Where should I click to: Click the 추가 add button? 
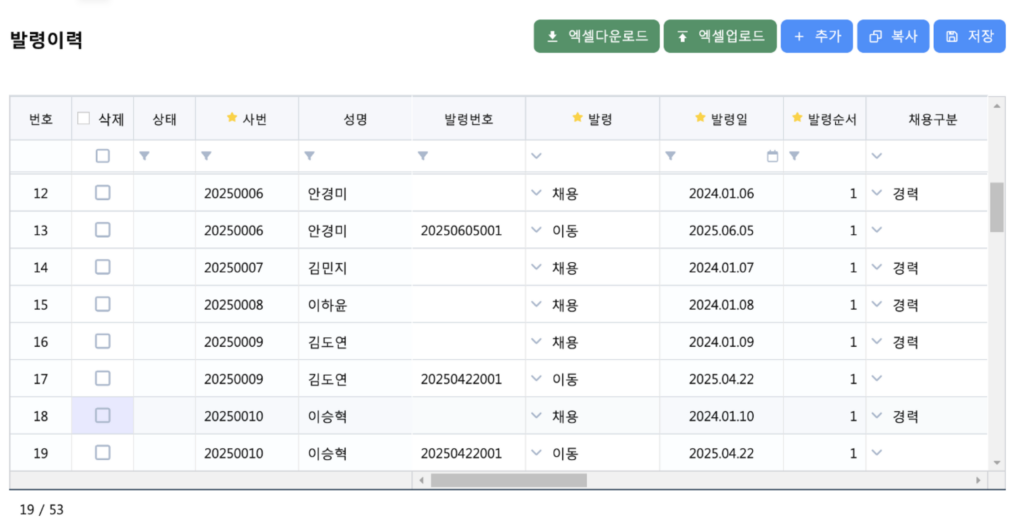pyautogui.click(x=817, y=36)
